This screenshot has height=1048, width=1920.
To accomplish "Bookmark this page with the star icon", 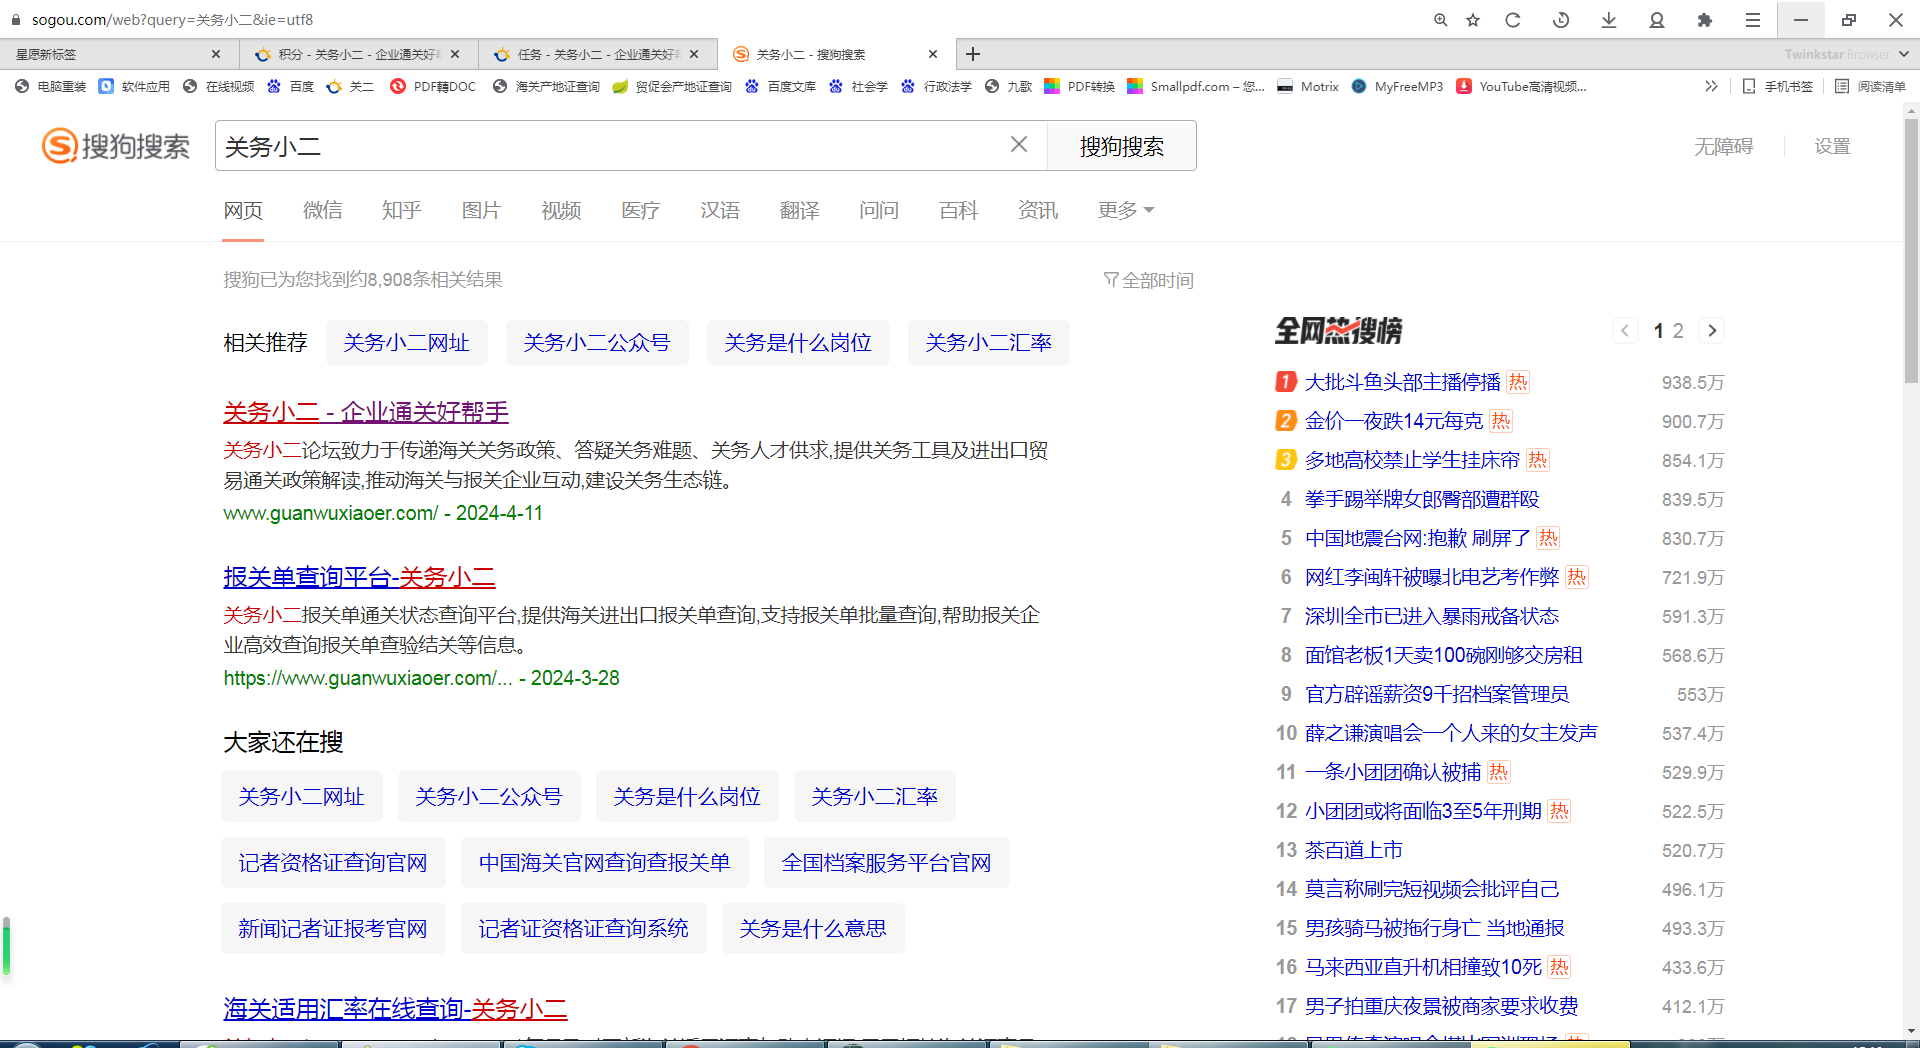I will (x=1473, y=20).
